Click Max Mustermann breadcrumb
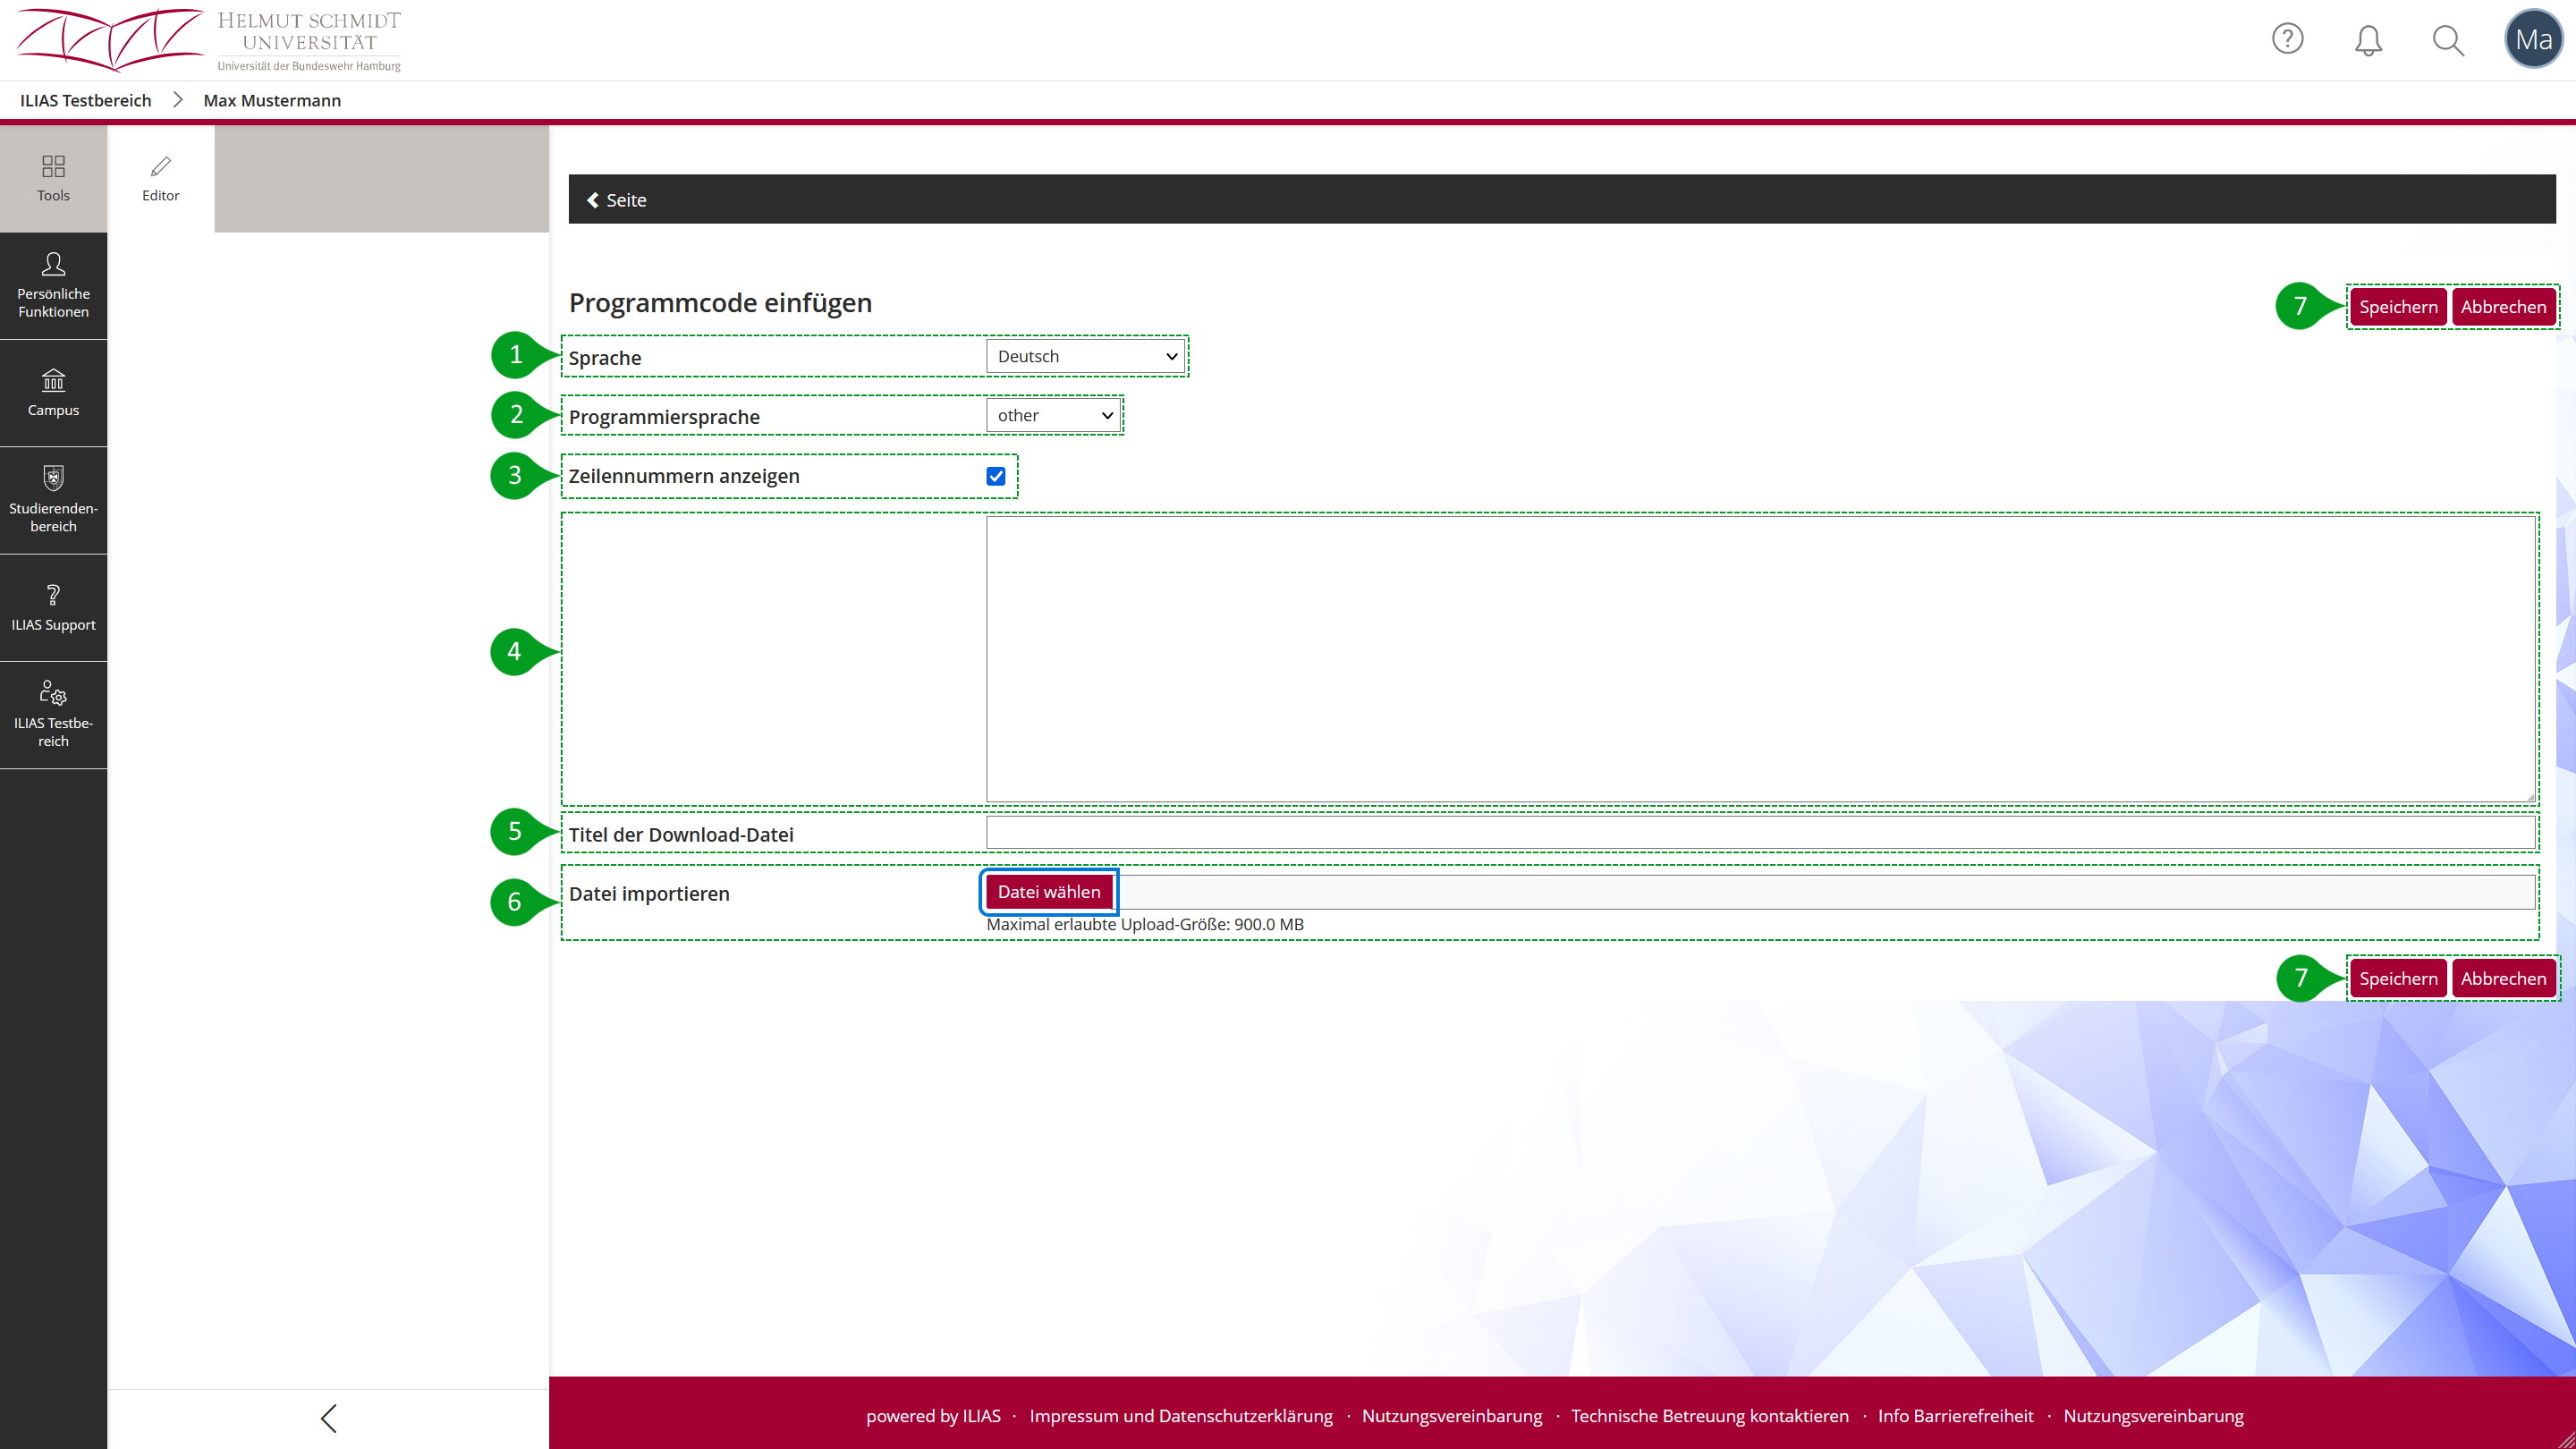Image resolution: width=2576 pixels, height=1449 pixels. coord(272,100)
